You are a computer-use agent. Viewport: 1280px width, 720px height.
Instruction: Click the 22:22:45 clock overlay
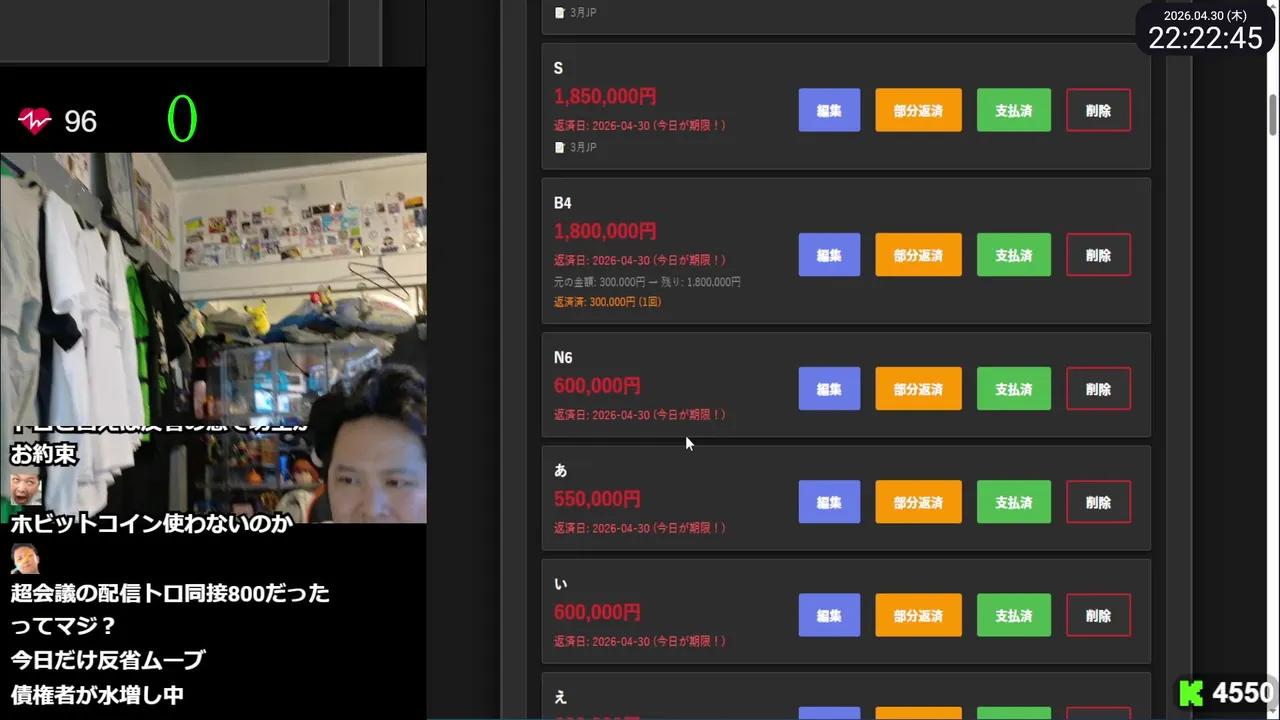coord(1205,38)
